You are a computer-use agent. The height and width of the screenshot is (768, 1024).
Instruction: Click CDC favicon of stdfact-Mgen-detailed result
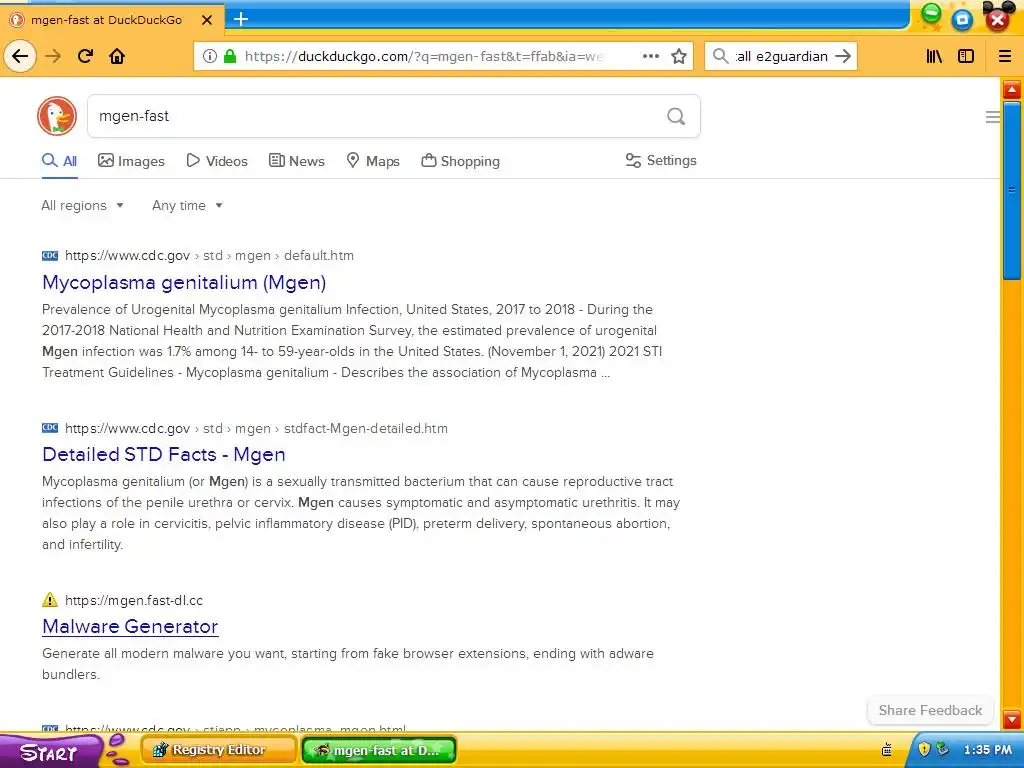tap(50, 428)
